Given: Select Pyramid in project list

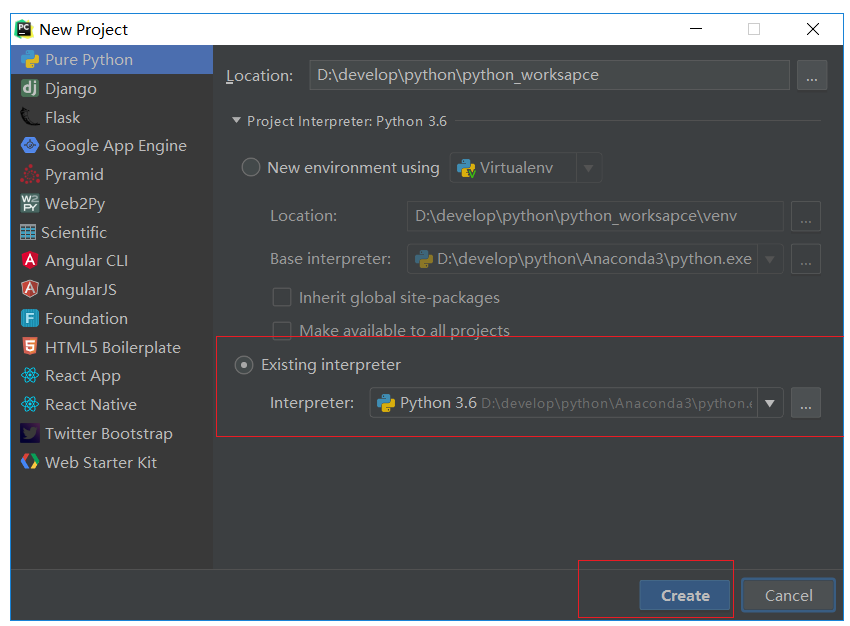Looking at the screenshot, I should tap(112, 175).
